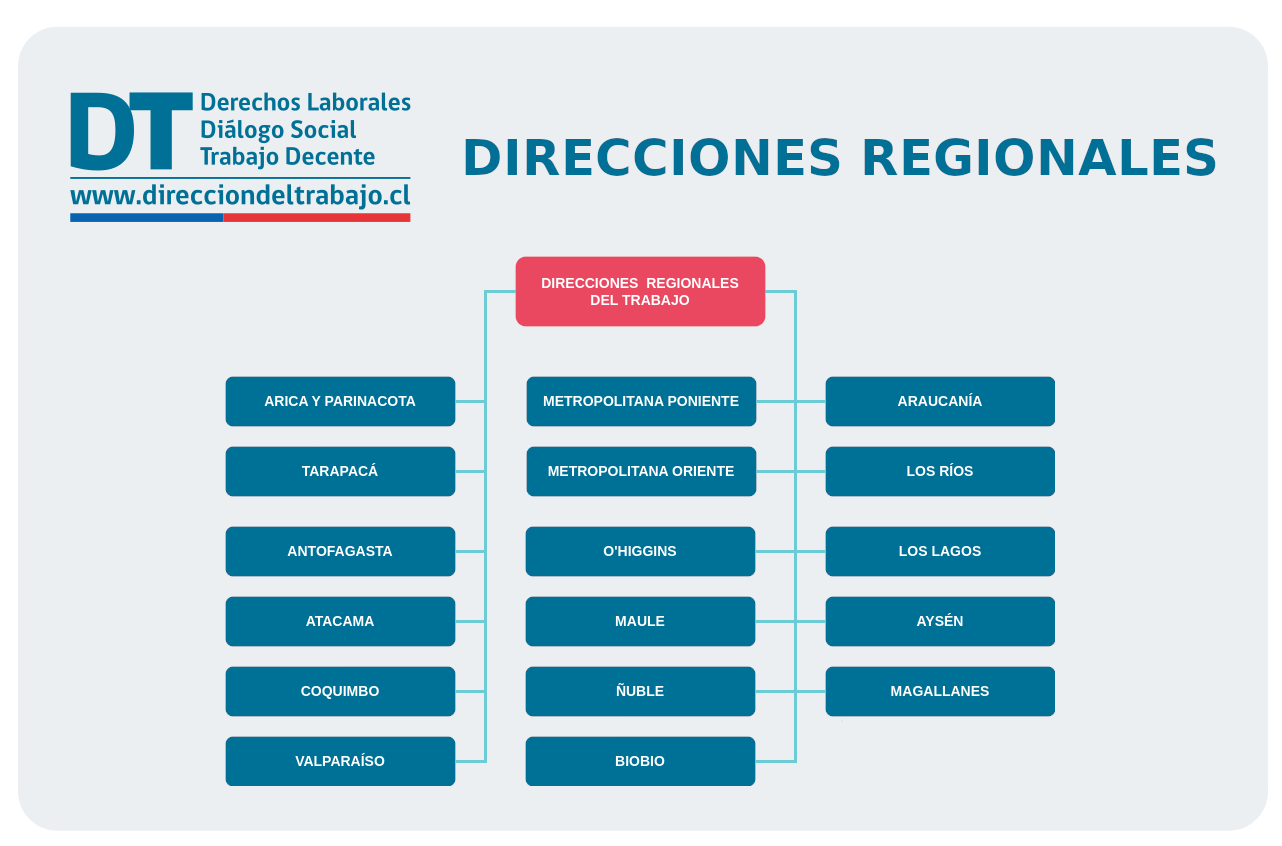1282x846 pixels.
Task: Open the www.direcciondeltrabajo.cl link
Action: tap(240, 195)
